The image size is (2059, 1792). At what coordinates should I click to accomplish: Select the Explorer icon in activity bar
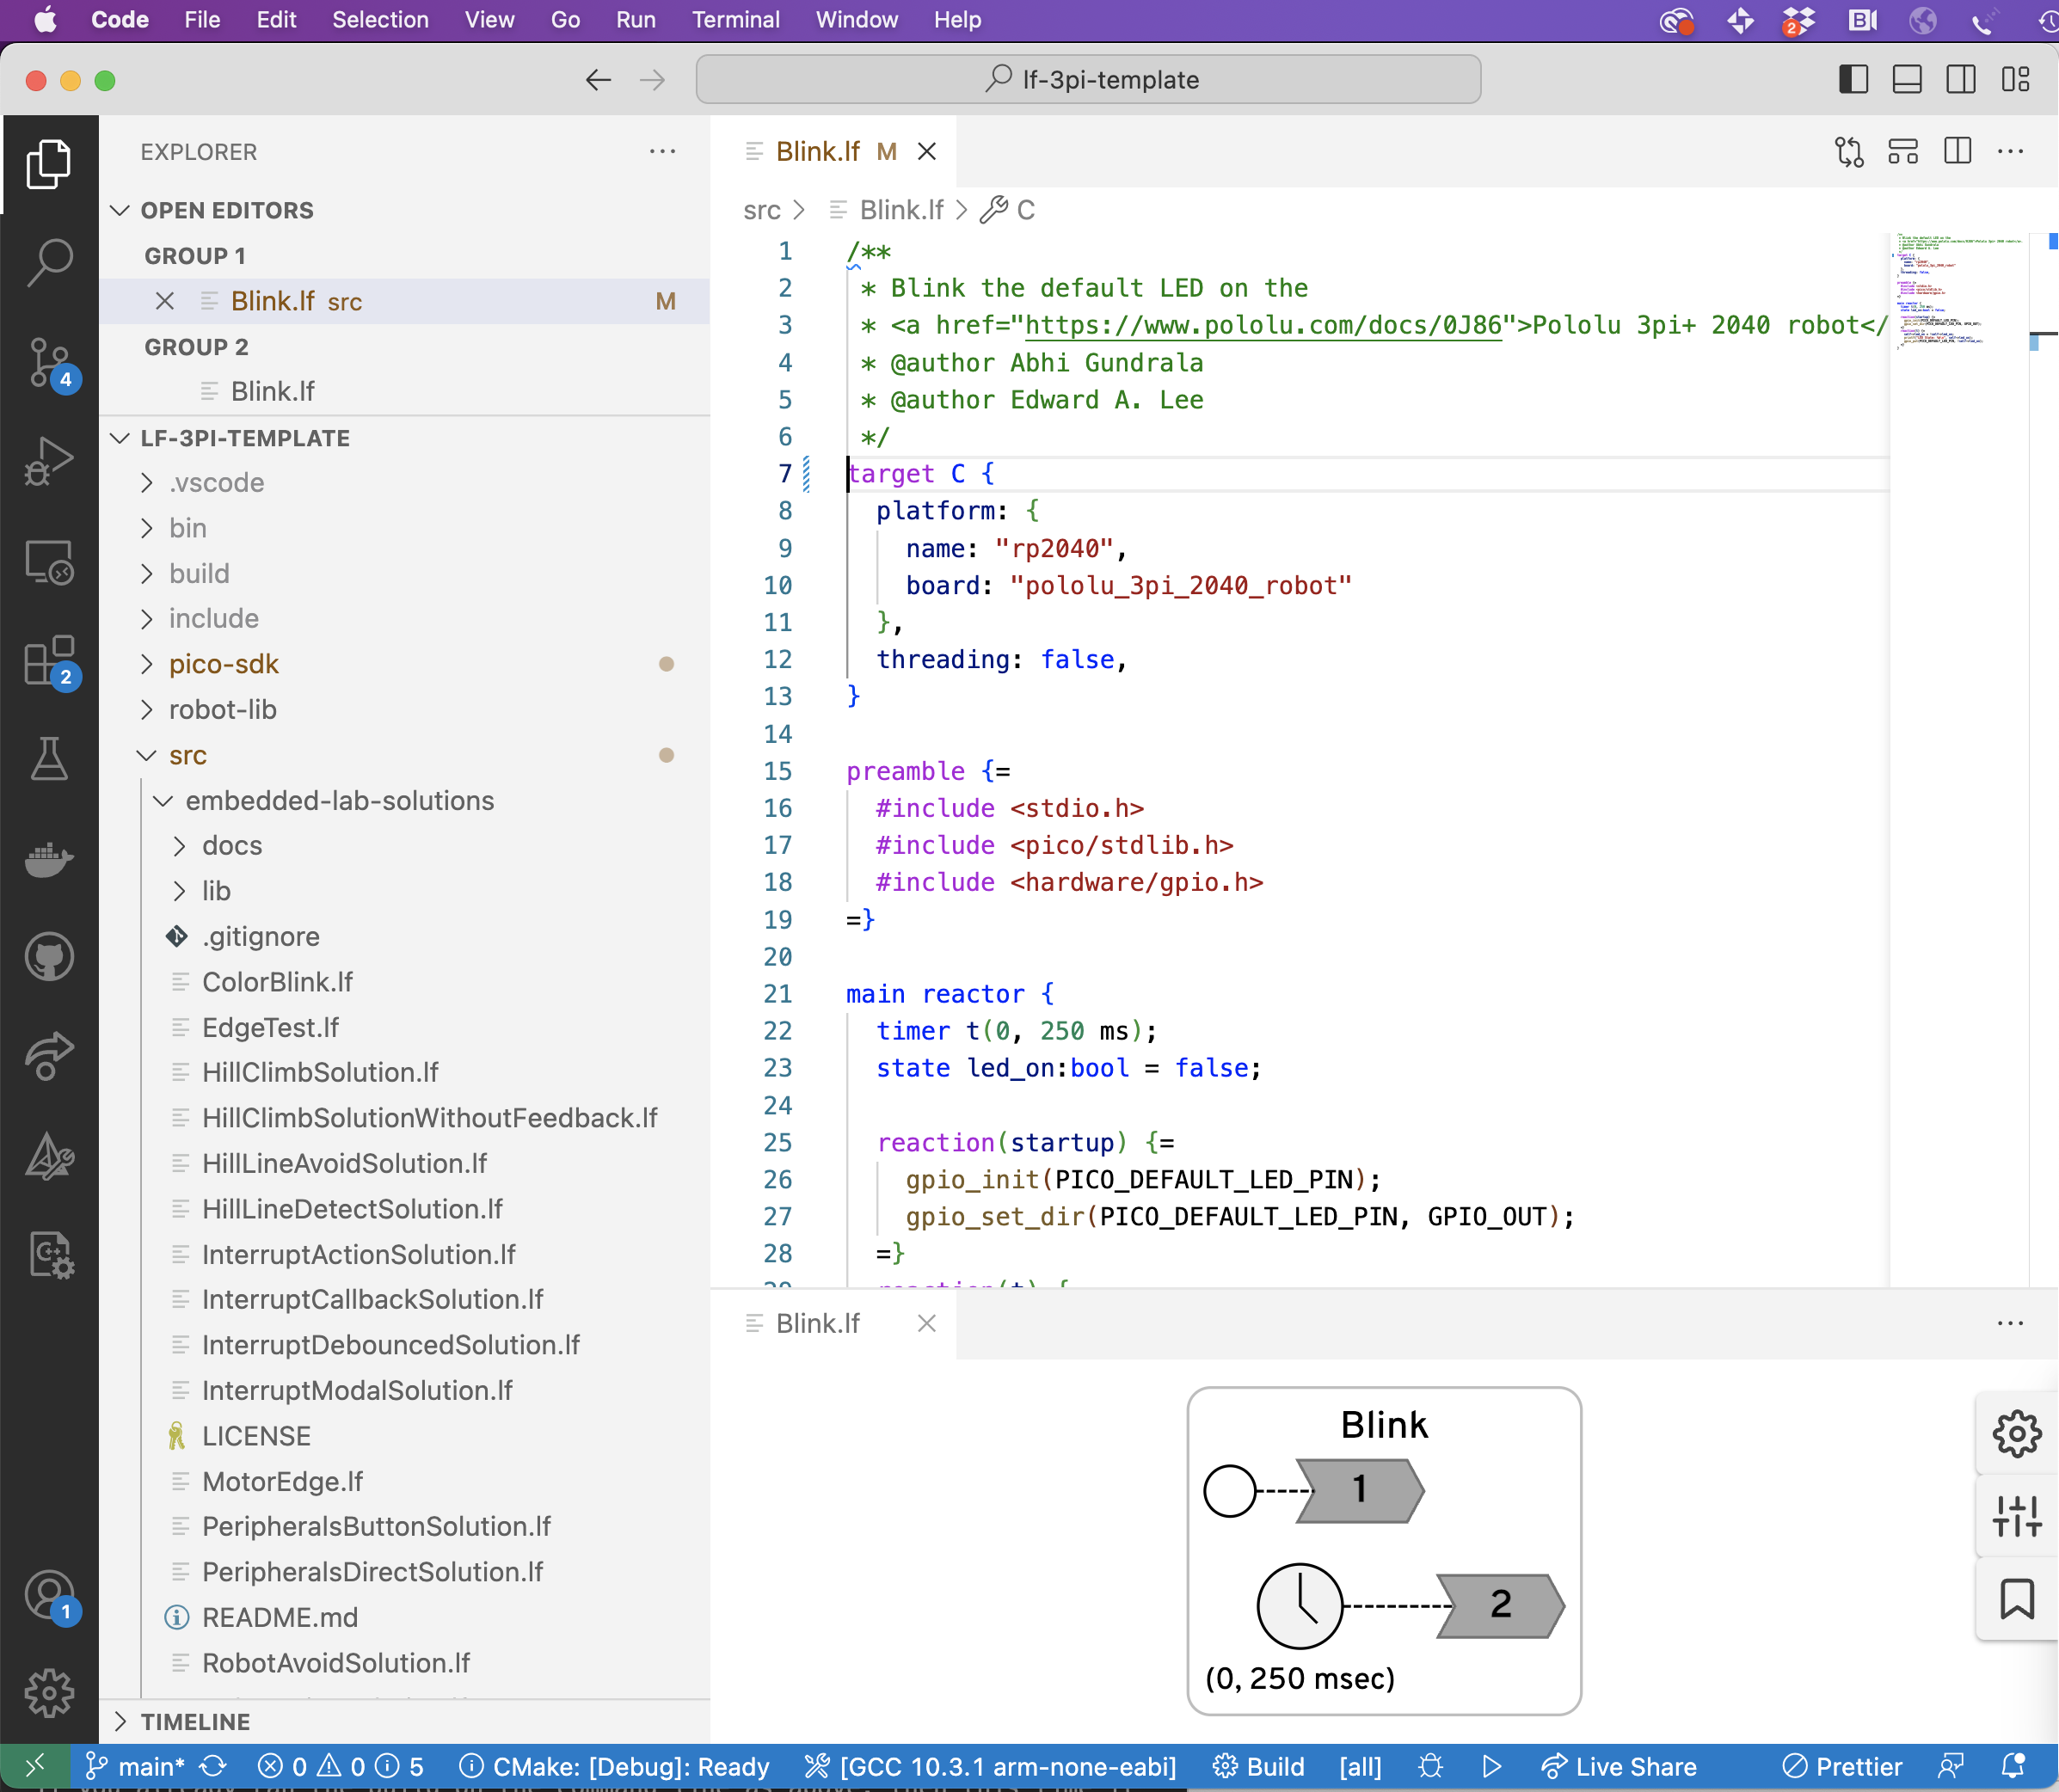point(47,161)
